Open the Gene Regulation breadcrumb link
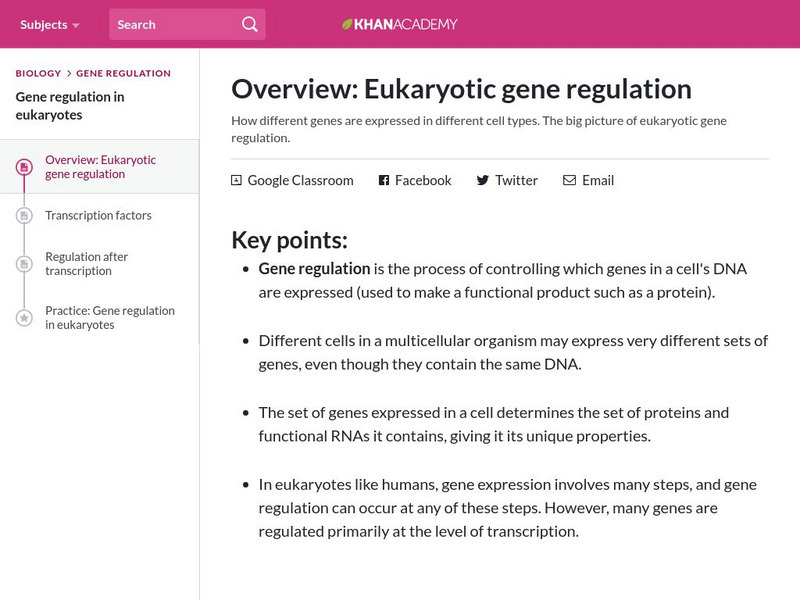Viewport: 800px width, 600px height. point(123,73)
